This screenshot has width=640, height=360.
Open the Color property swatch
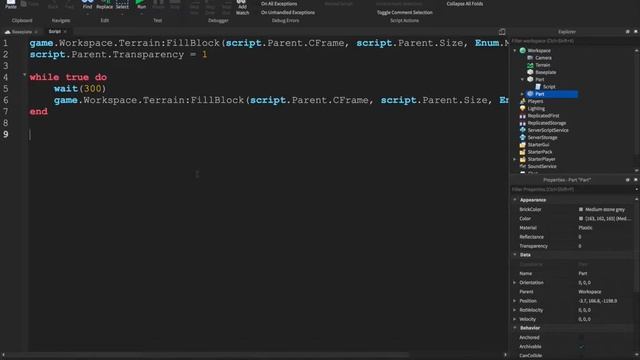point(581,219)
